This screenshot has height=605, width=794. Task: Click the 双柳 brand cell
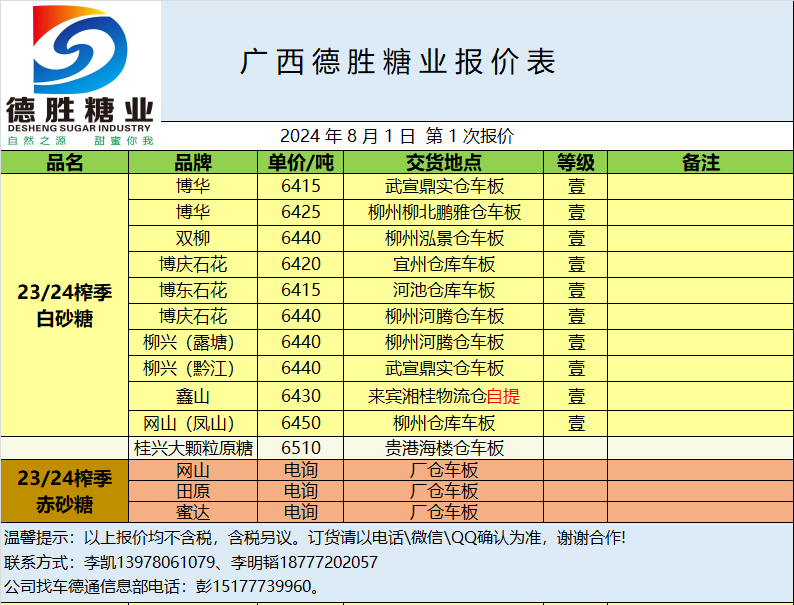pyautogui.click(x=193, y=238)
